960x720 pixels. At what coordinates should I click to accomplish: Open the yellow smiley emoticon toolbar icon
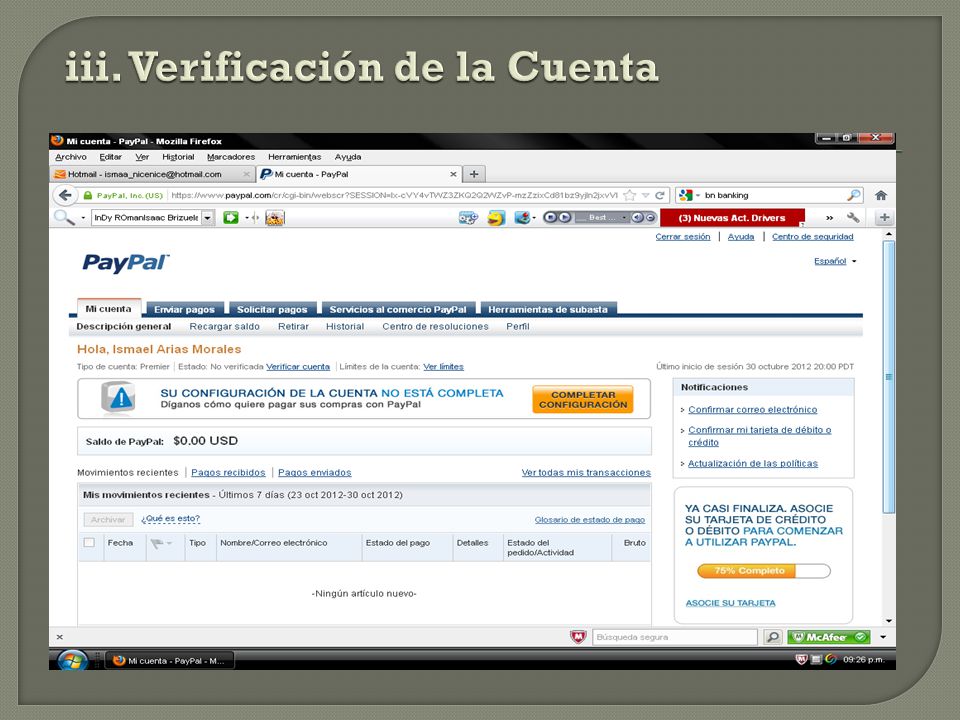[x=496, y=217]
